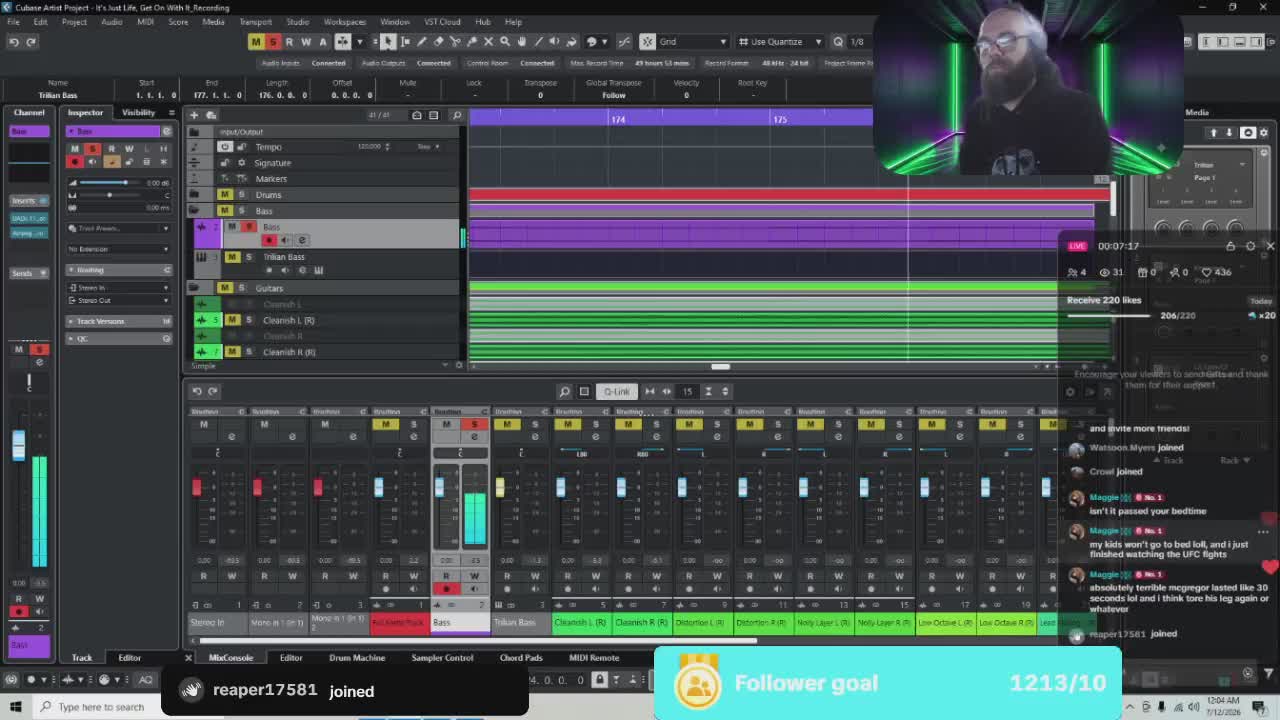This screenshot has height=720, width=1280.
Task: Open the track list settings gear at bottom
Action: [459, 365]
